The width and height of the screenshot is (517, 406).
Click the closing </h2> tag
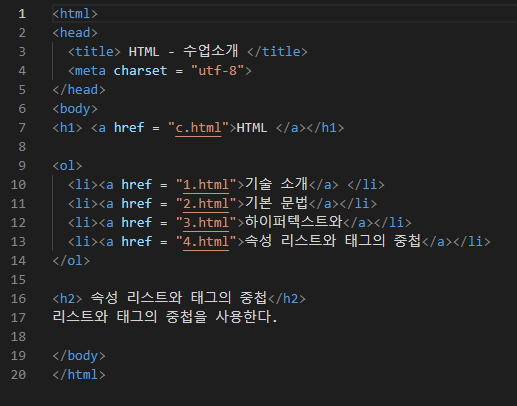click(287, 299)
